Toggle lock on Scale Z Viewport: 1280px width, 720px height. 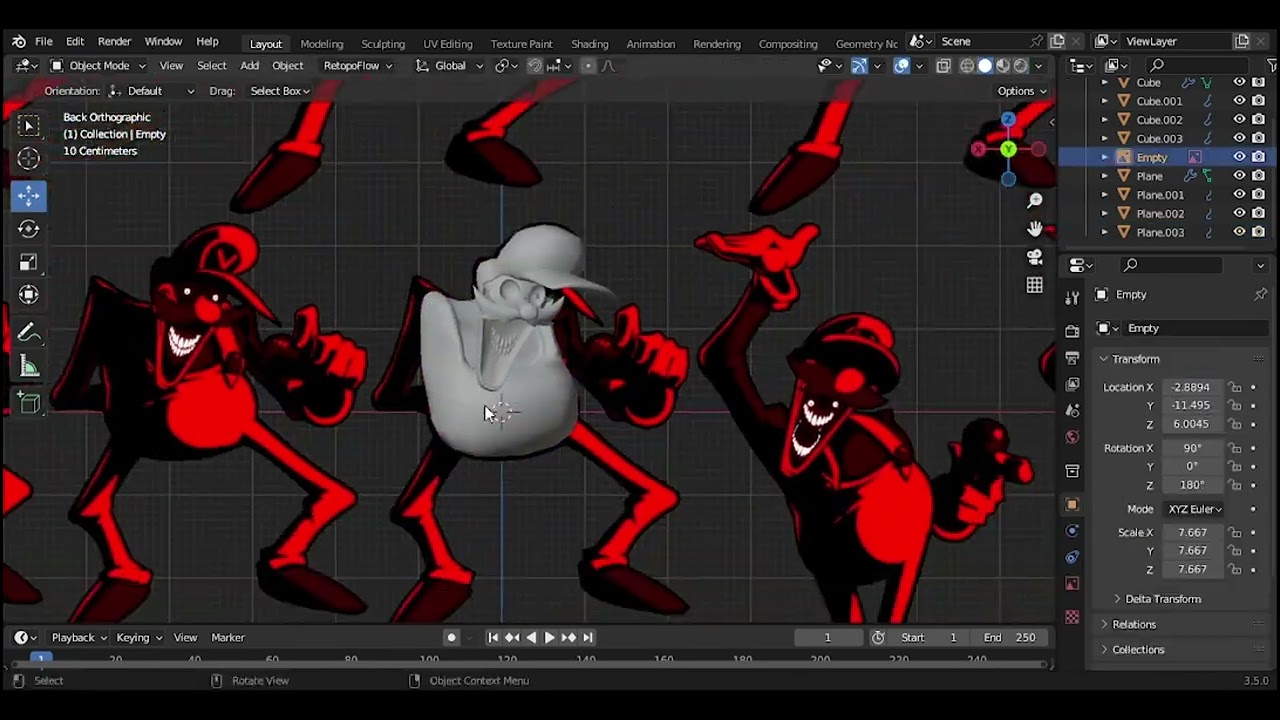coord(1236,569)
